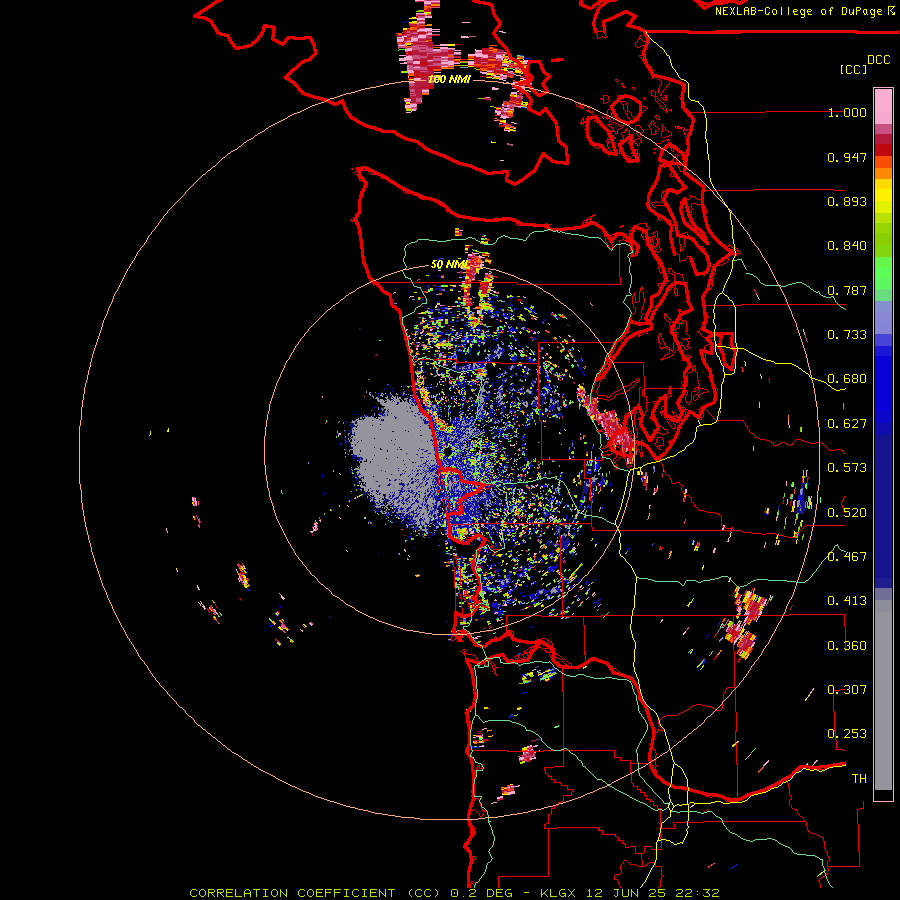Click the 100 NMI range ring label
Viewport: 900px width, 900px height.
449,79
